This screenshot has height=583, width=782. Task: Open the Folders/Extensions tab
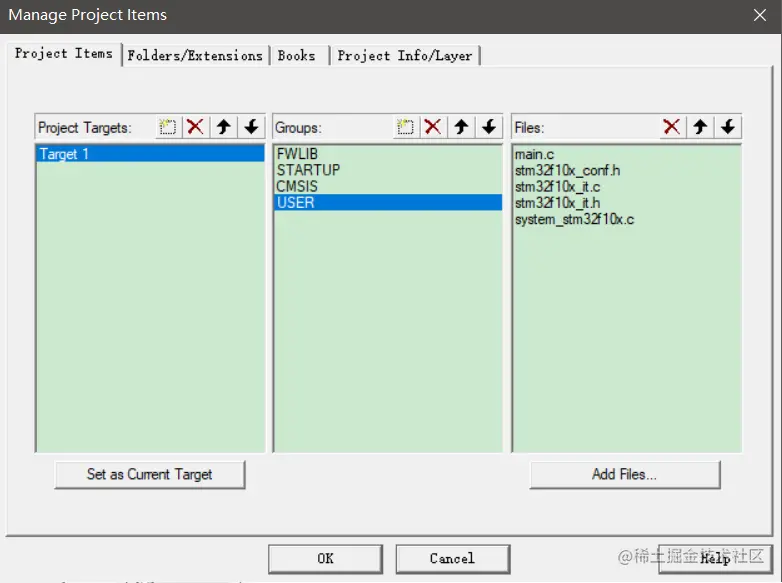coord(195,55)
